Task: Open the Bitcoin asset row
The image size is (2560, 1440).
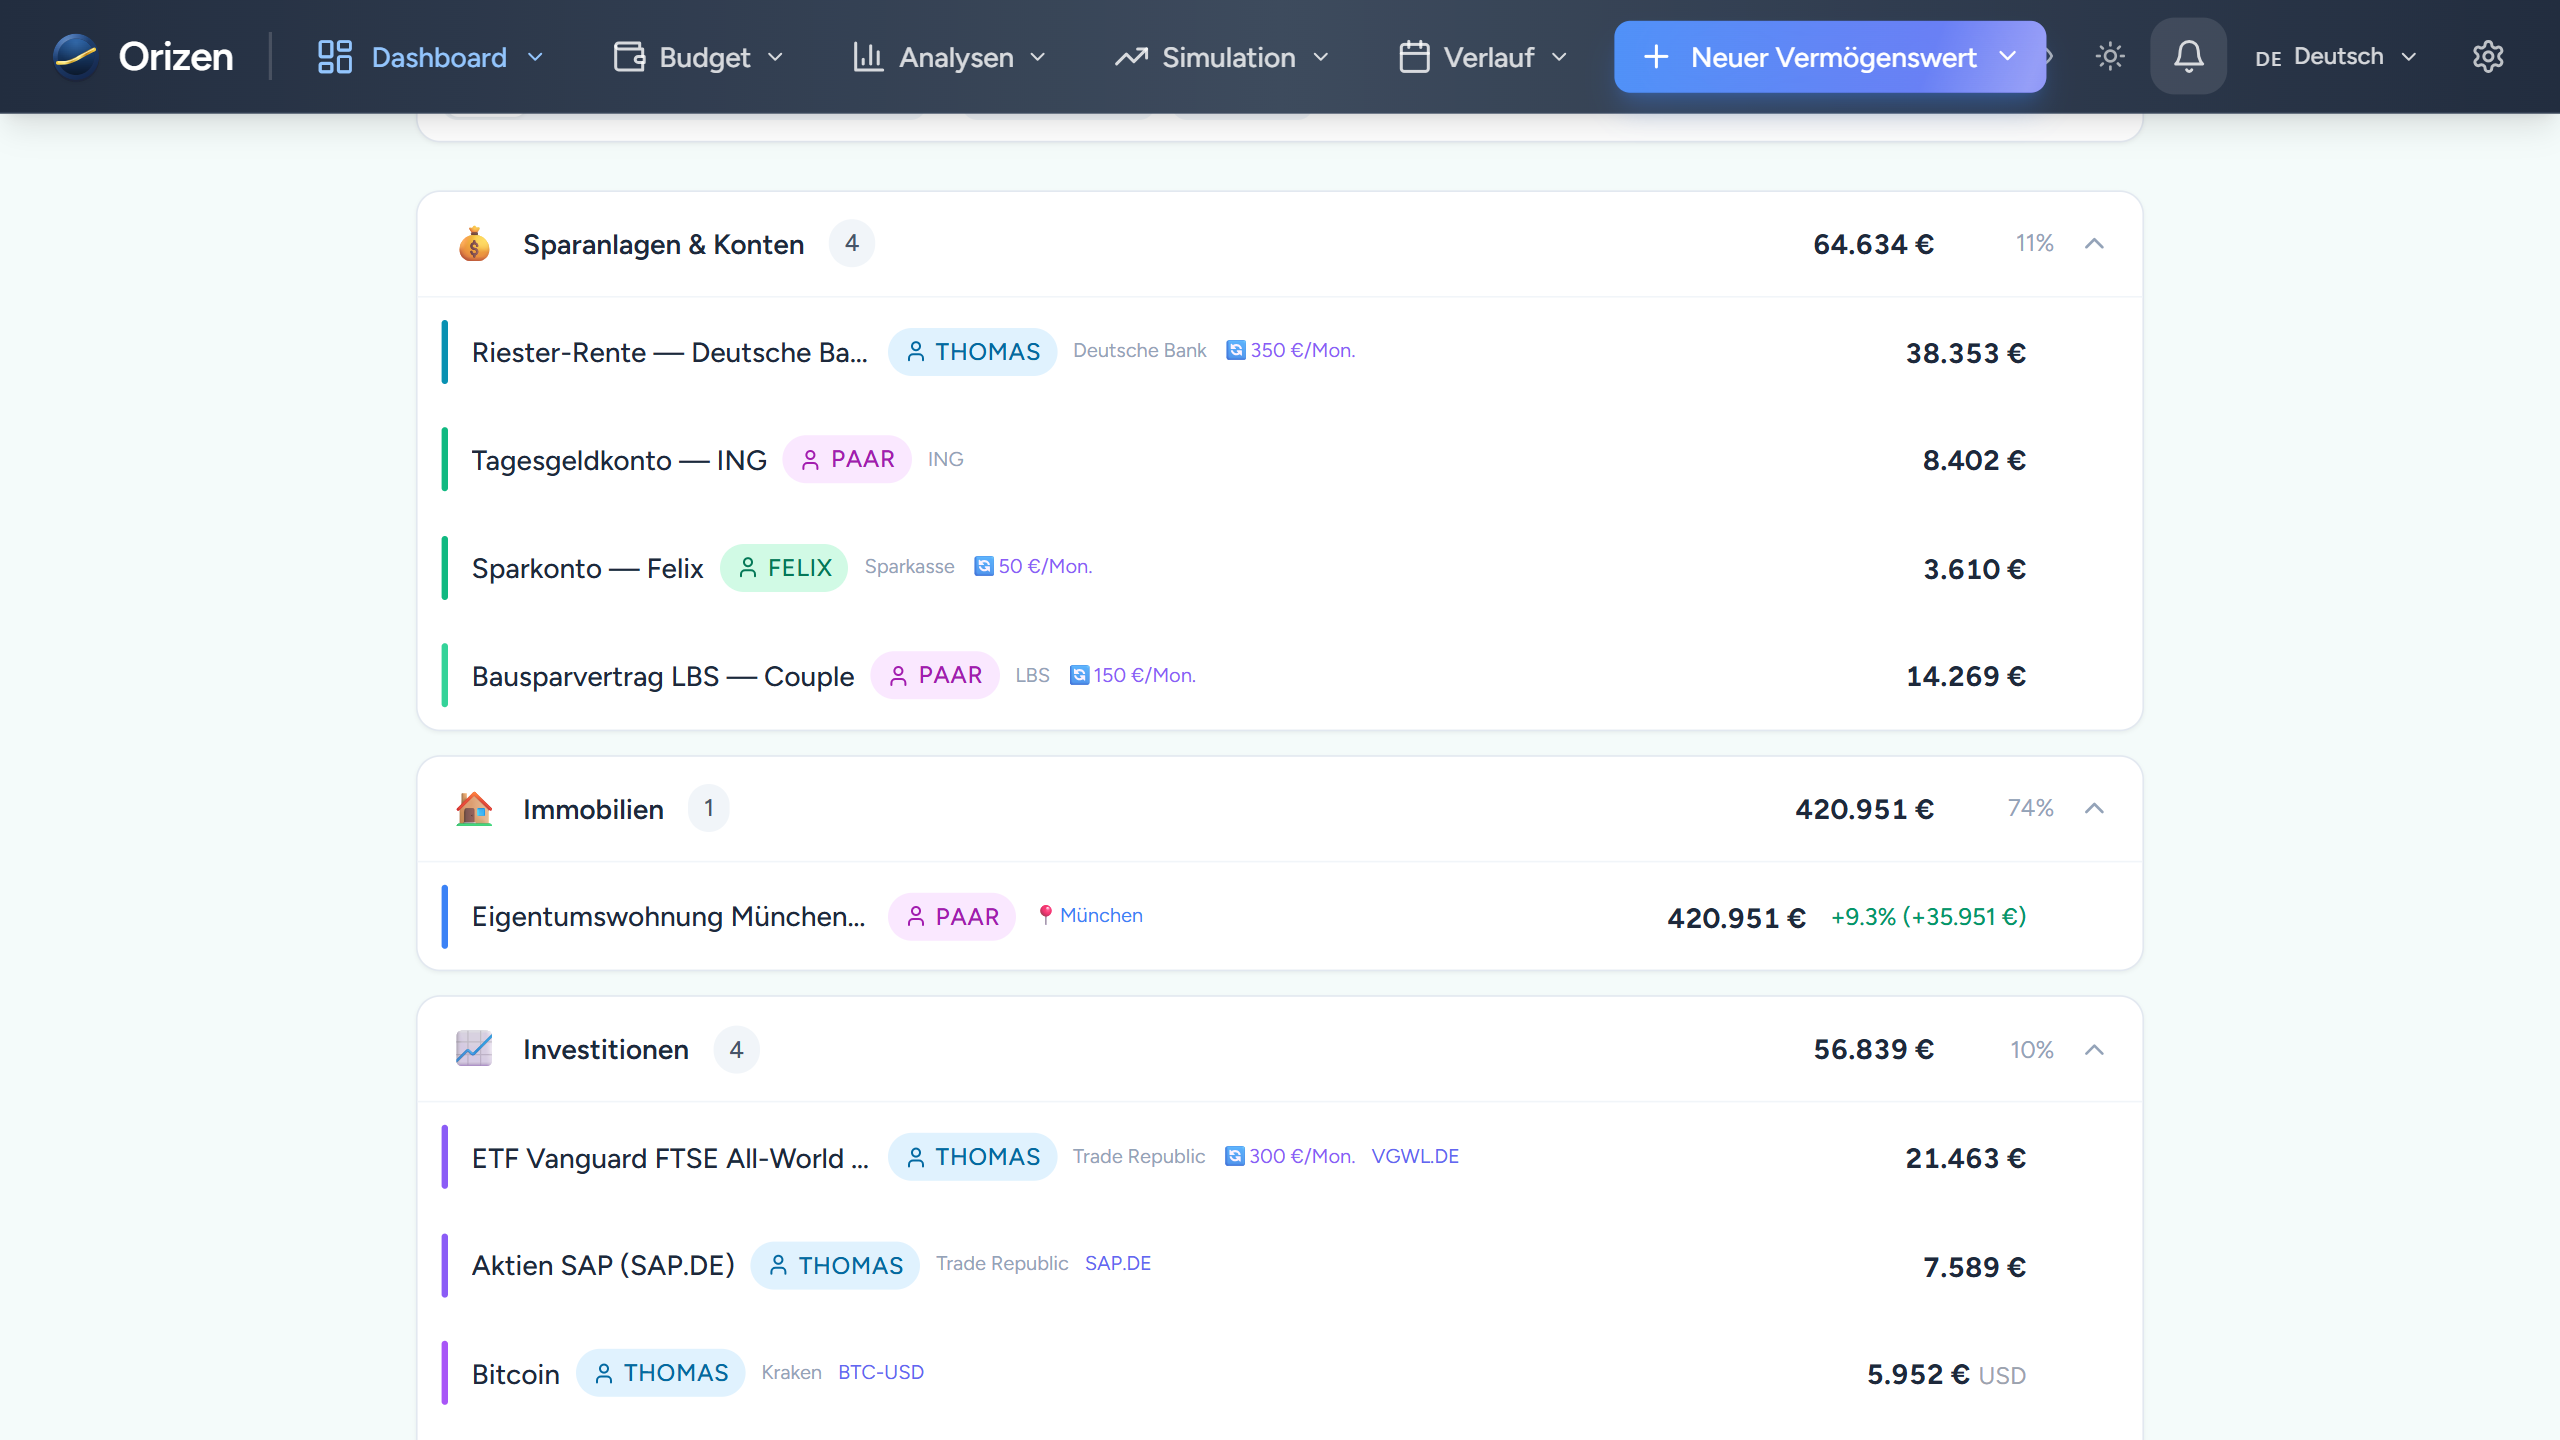Action: point(516,1374)
